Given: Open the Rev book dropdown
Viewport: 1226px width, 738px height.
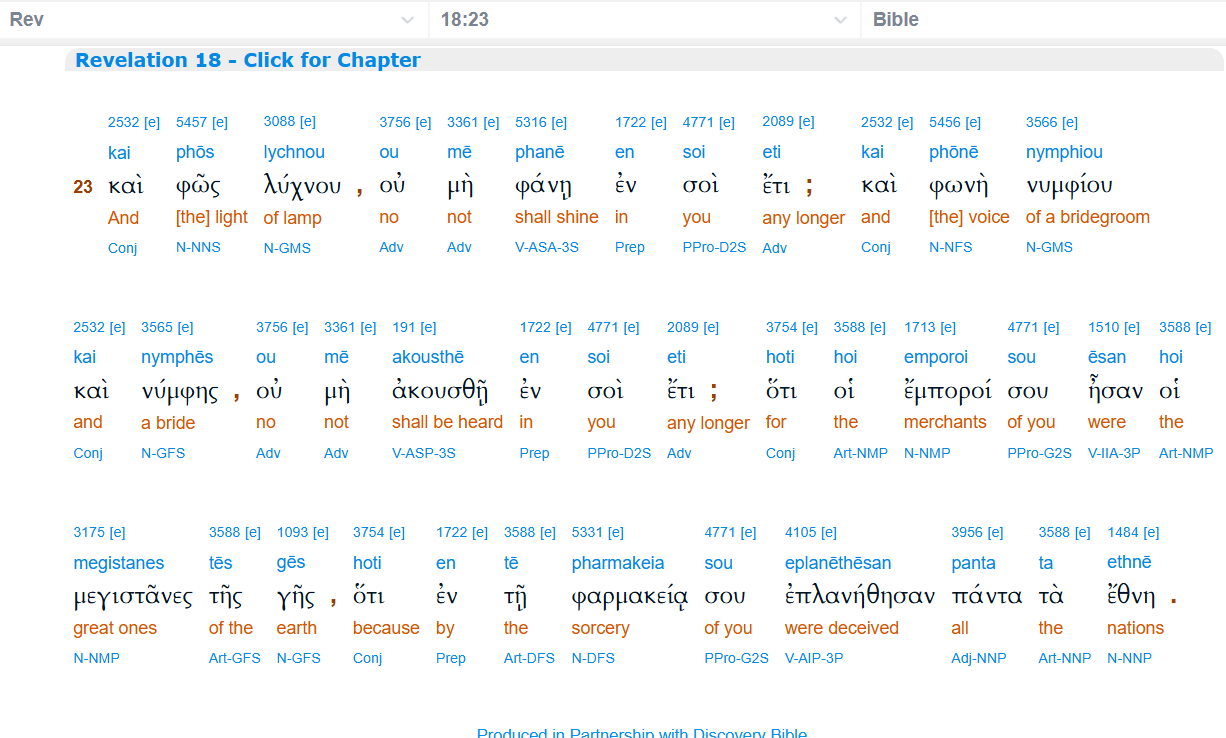Looking at the screenshot, I should point(213,19).
